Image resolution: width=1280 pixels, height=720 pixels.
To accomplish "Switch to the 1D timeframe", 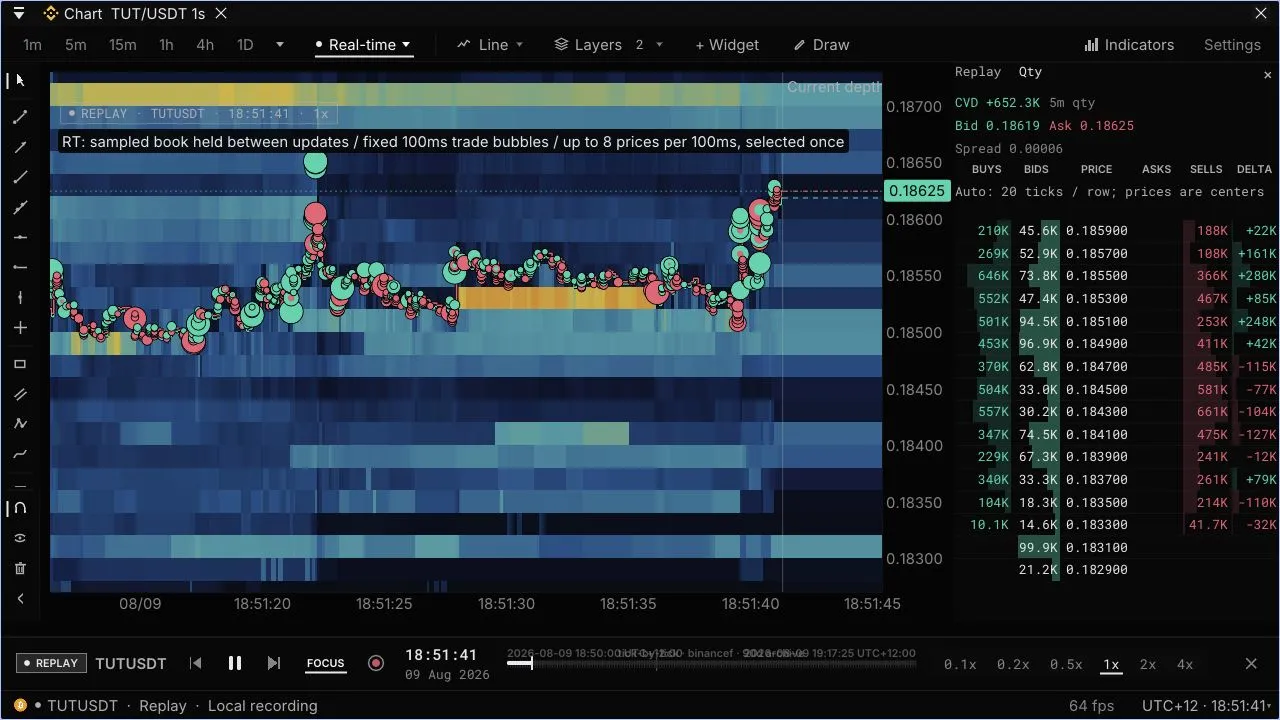I will [245, 45].
